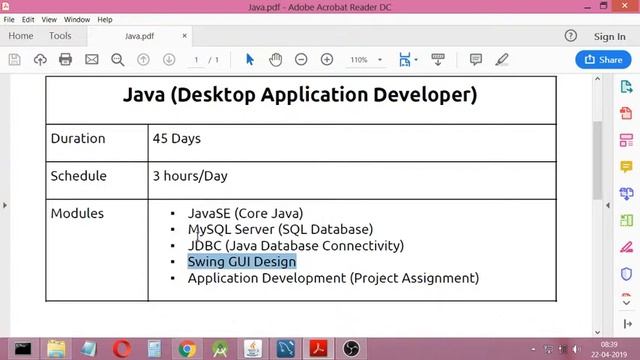Toggle the scrolling read mode icon
Image resolution: width=640 pixels, height=360 pixels.
point(438,60)
